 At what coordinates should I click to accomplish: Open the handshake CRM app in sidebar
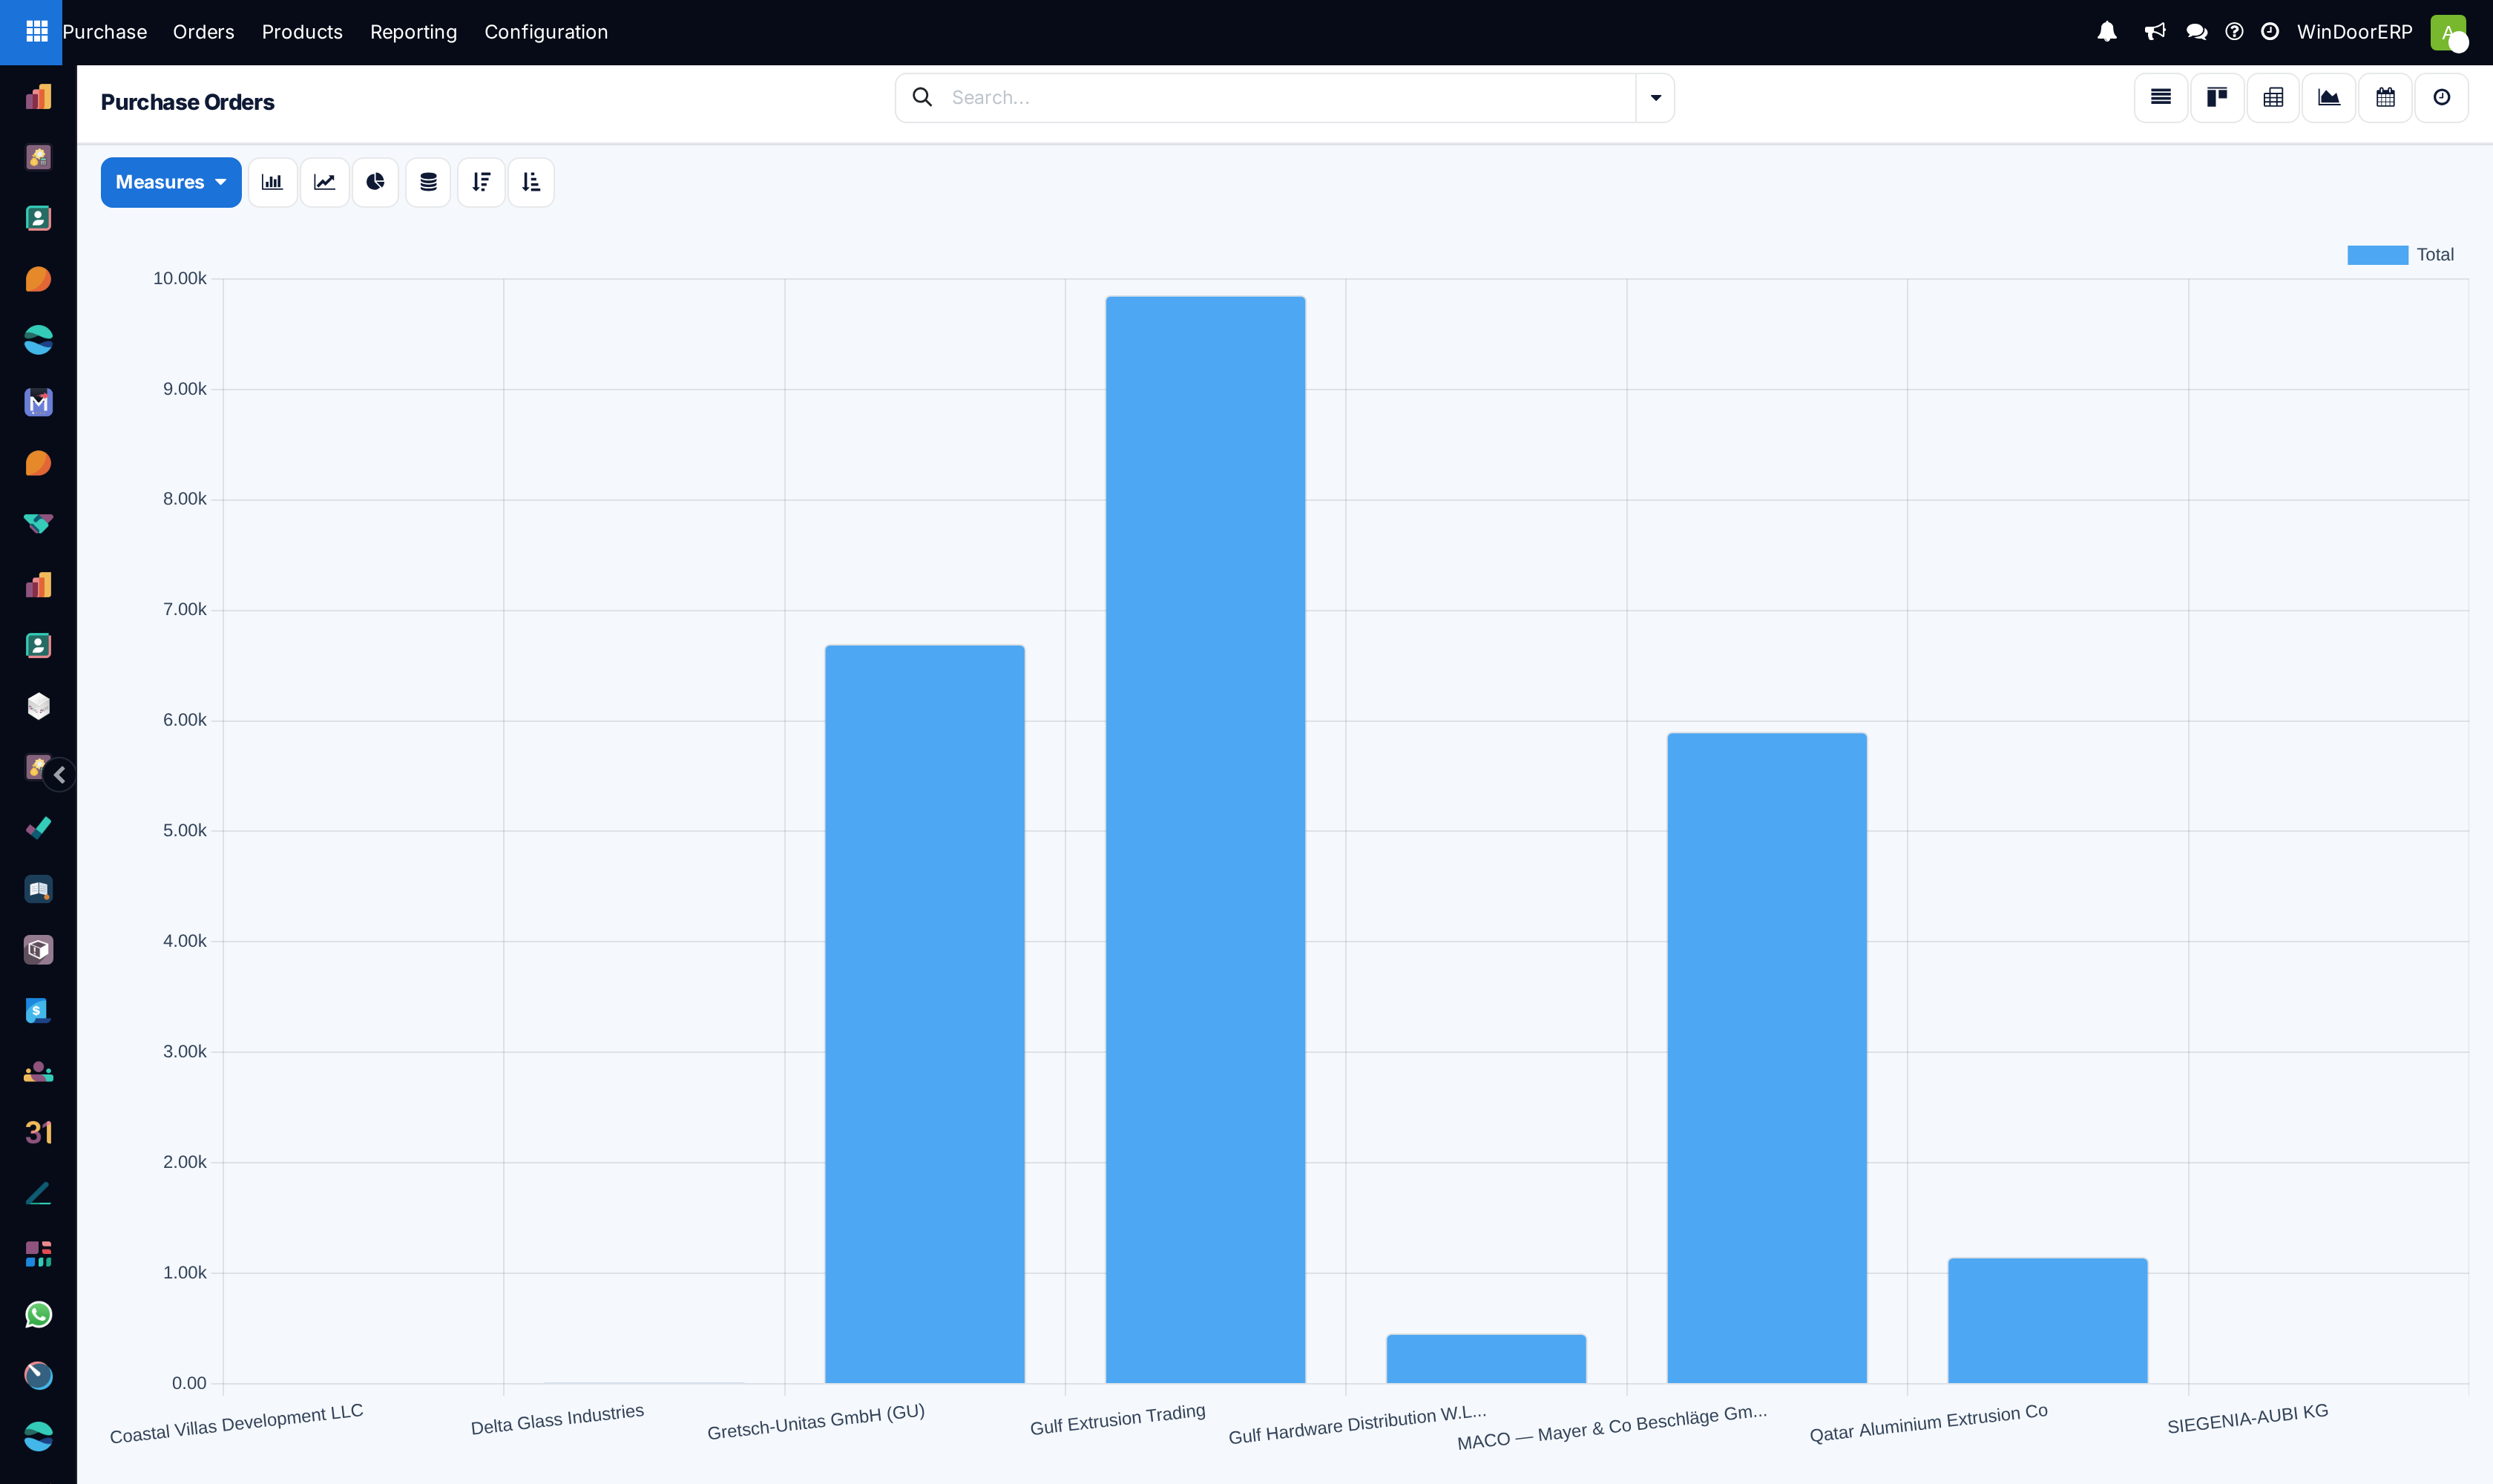click(38, 523)
